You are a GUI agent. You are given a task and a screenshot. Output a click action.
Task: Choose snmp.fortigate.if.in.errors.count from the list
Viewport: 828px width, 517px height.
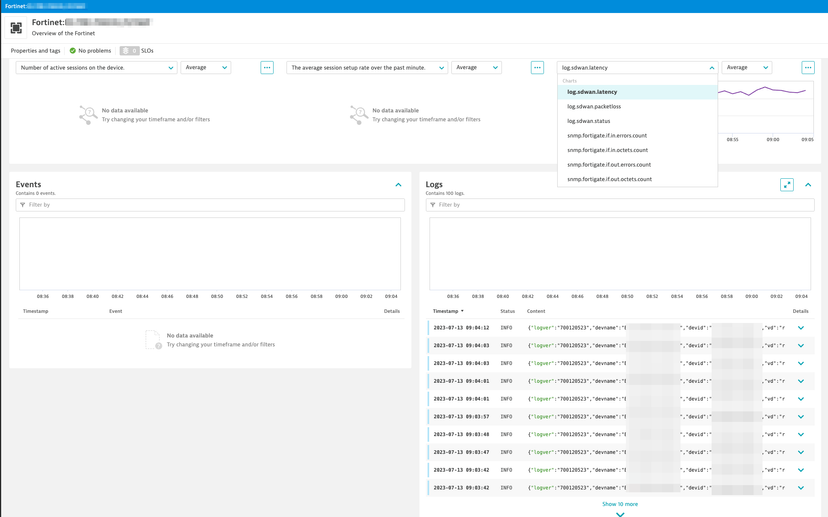(607, 136)
